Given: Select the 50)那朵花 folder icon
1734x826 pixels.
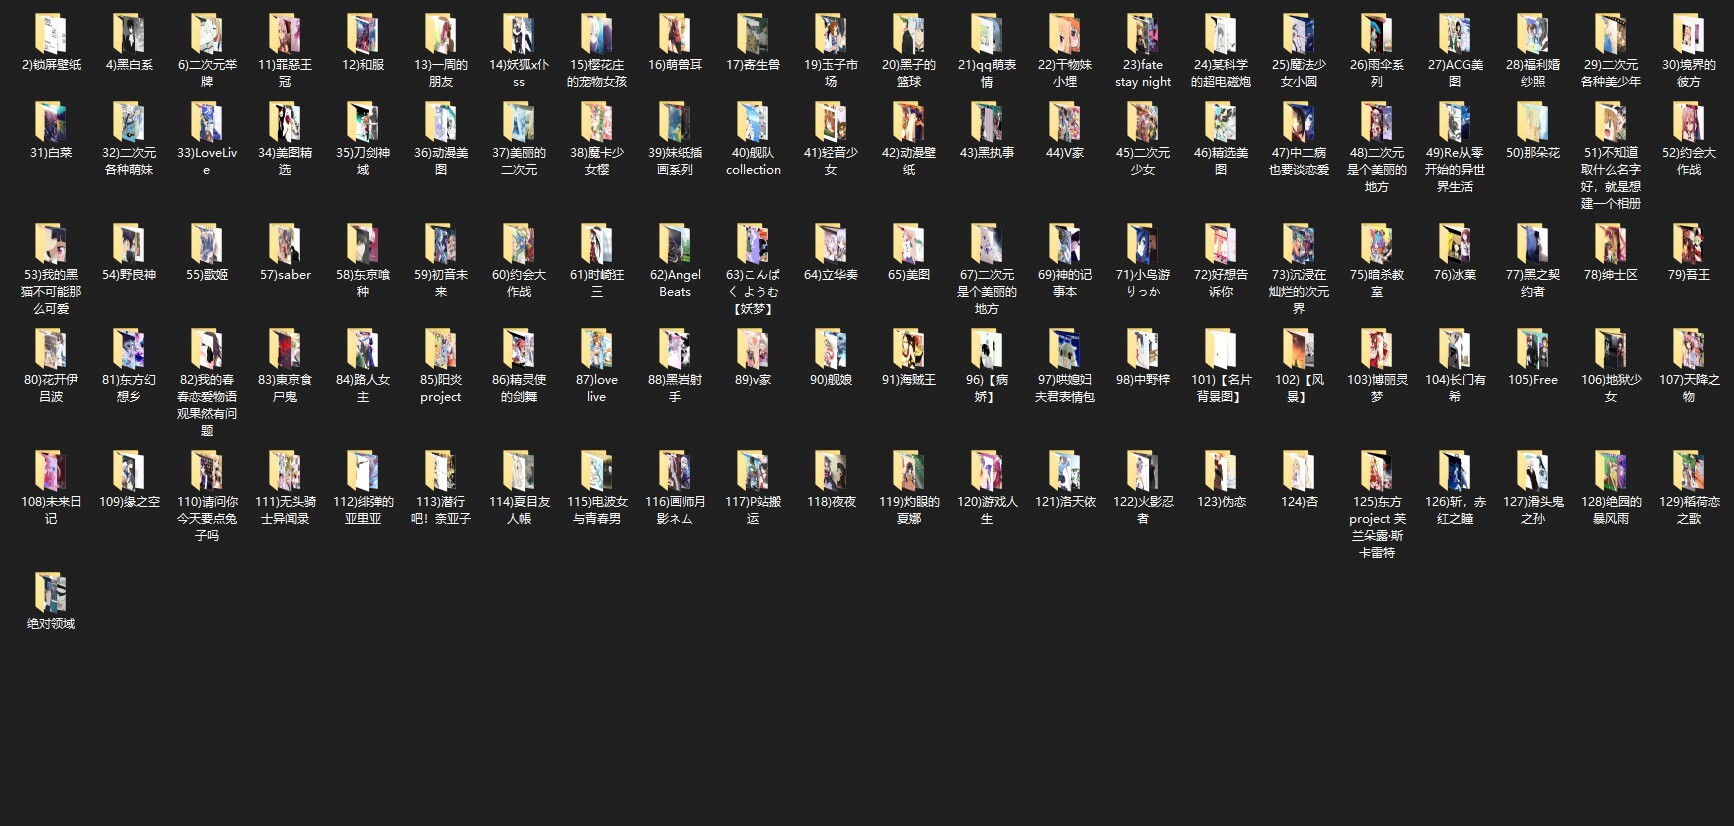Looking at the screenshot, I should (x=1532, y=122).
